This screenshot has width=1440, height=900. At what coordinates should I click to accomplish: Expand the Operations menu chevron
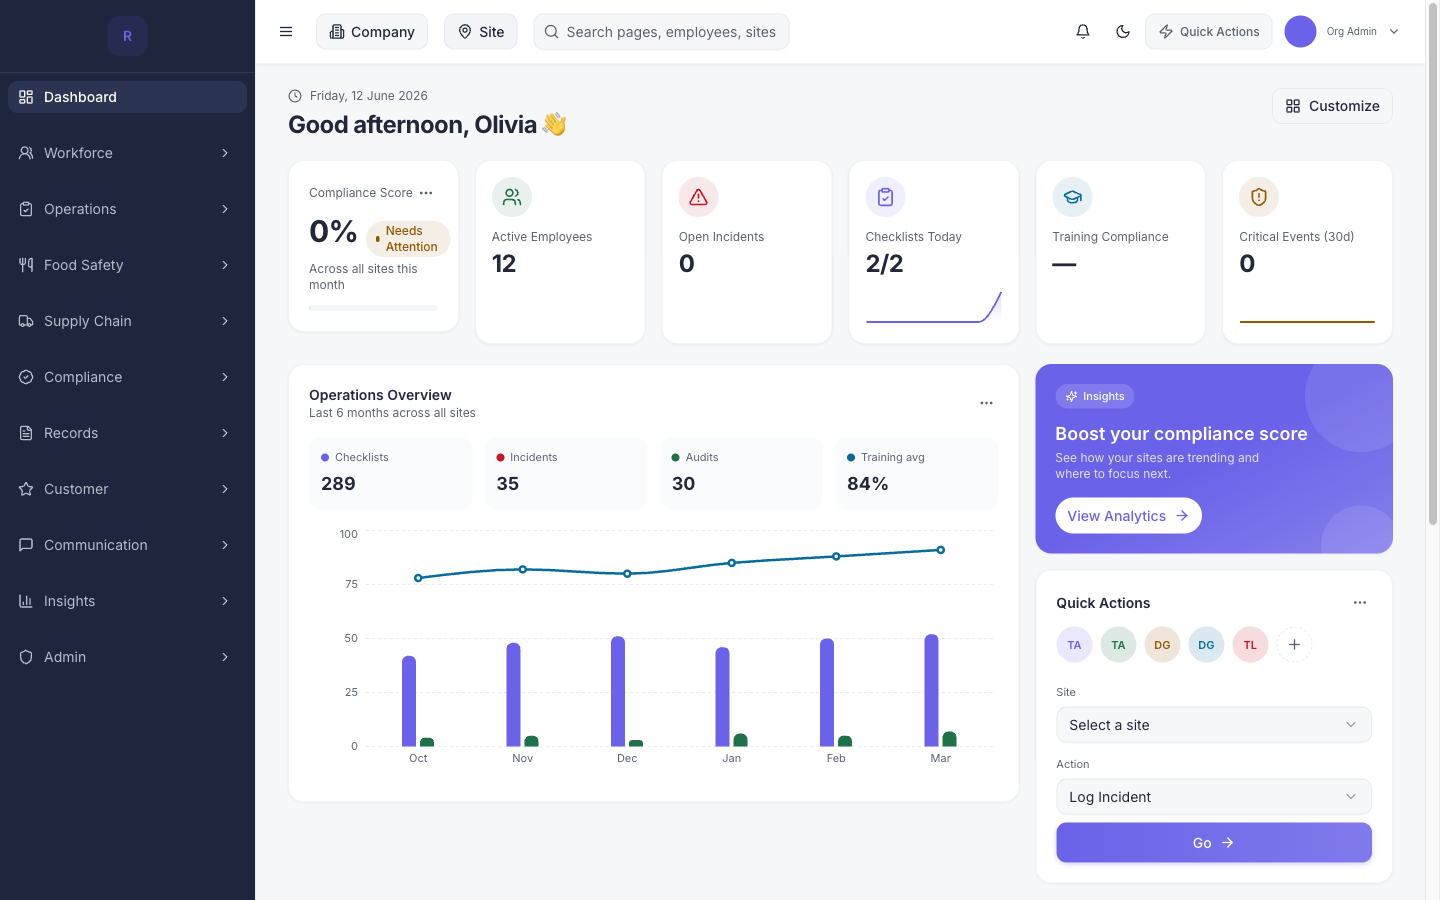(225, 209)
